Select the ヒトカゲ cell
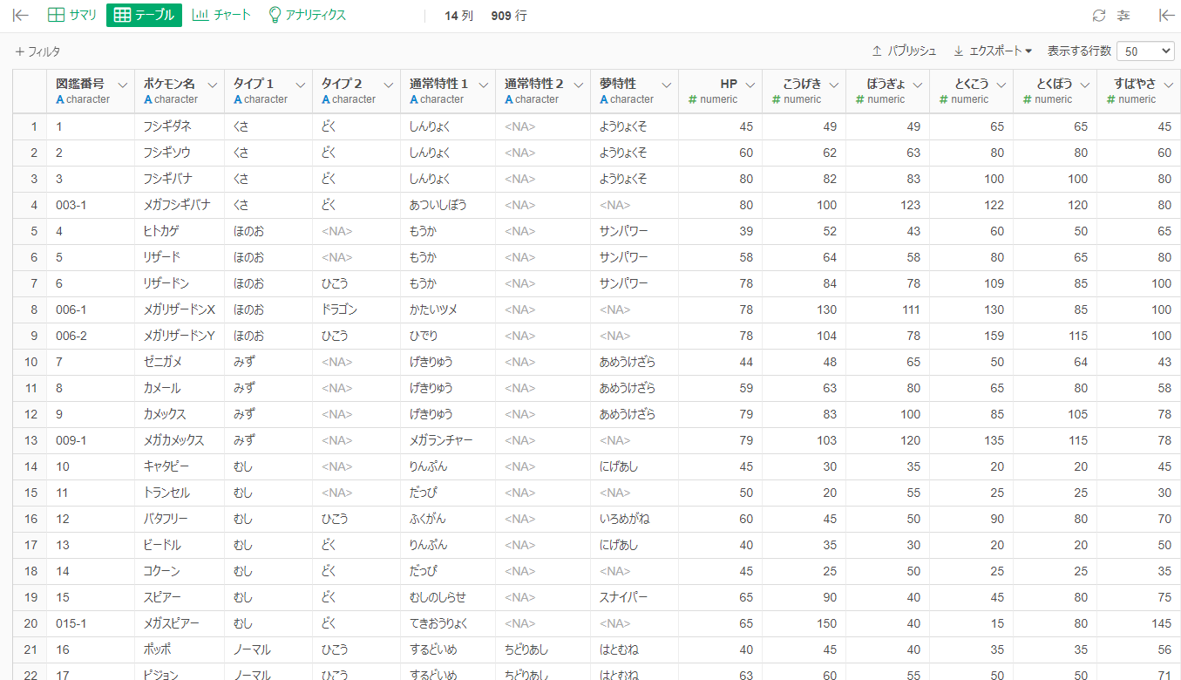 [x=179, y=231]
